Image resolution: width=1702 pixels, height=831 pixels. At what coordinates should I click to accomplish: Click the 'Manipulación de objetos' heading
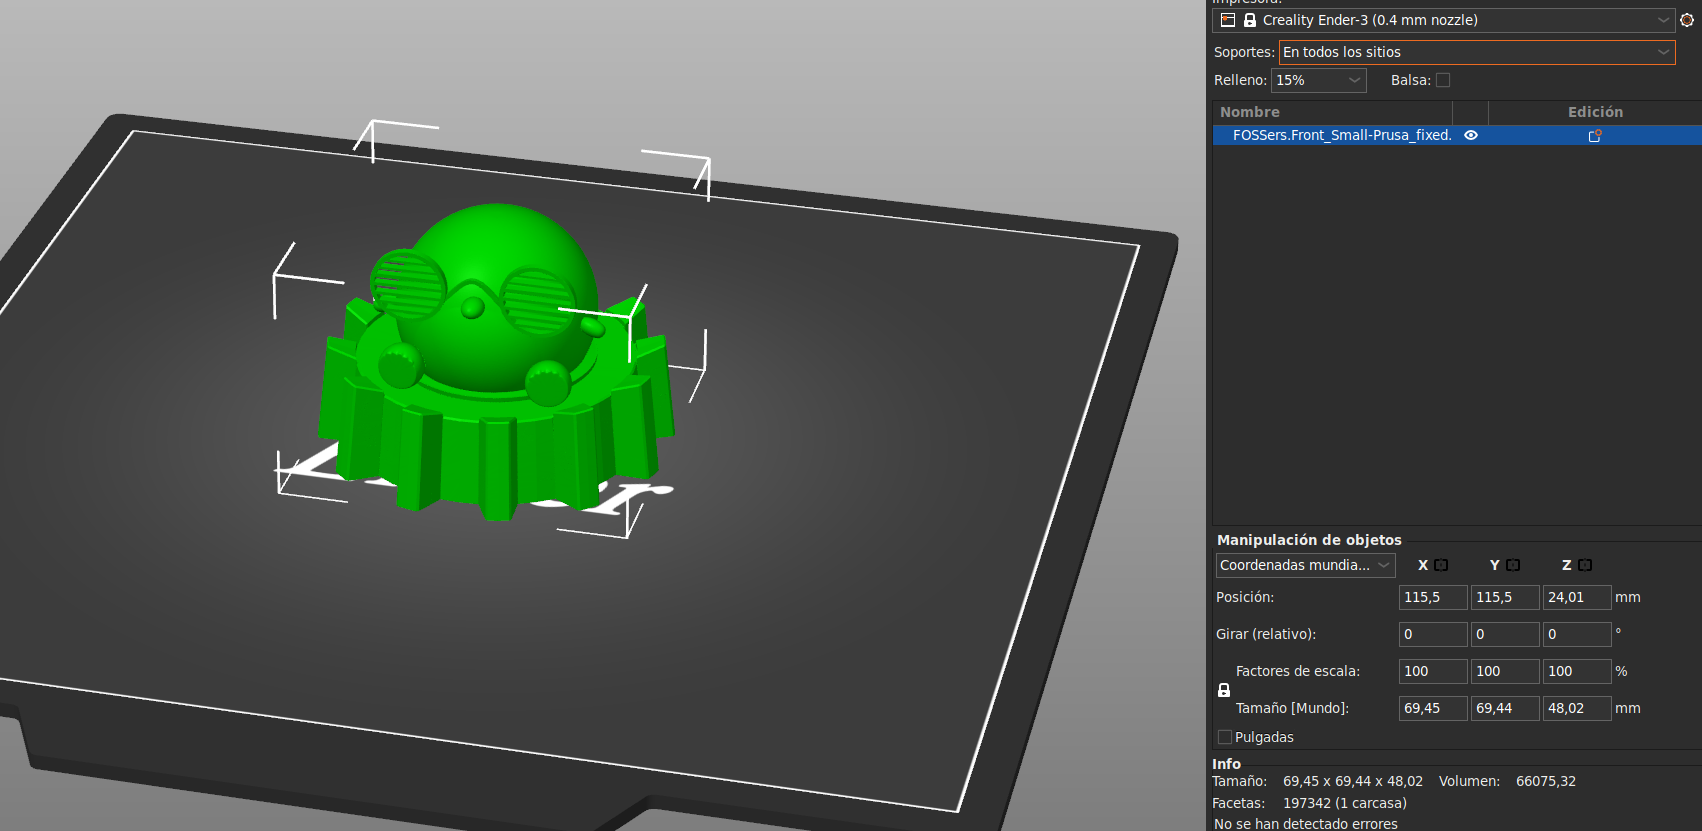(x=1309, y=540)
